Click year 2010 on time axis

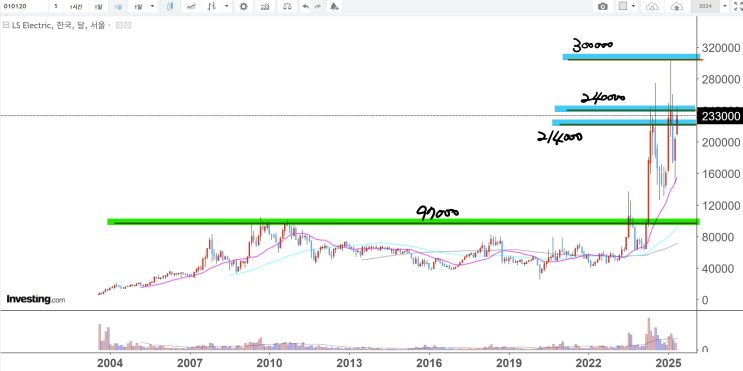tap(269, 362)
